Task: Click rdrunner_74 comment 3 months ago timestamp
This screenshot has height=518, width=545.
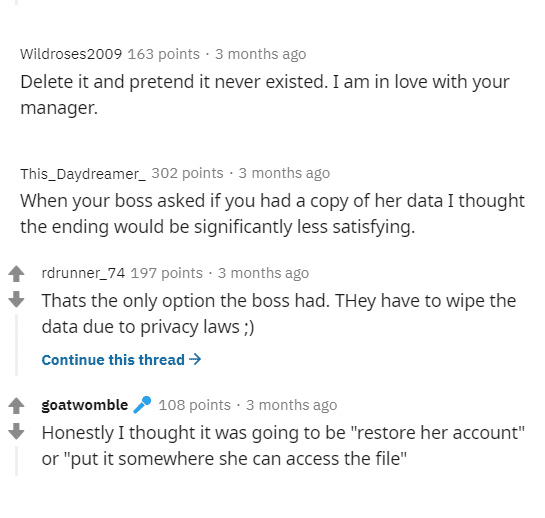Action: [263, 273]
